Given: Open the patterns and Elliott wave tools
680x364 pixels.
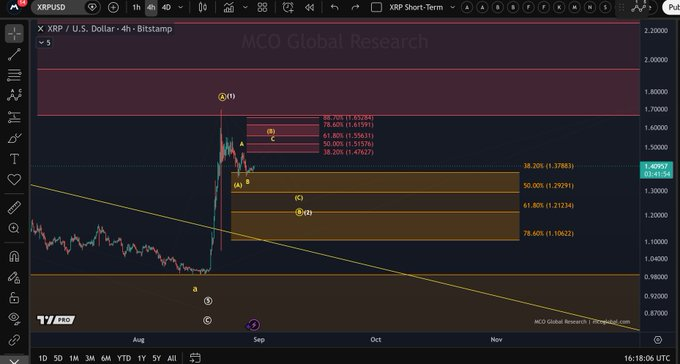Looking at the screenshot, I should (14, 95).
